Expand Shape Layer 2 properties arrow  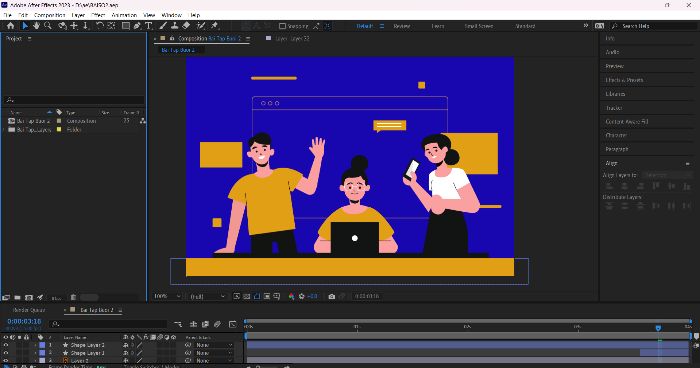35,345
